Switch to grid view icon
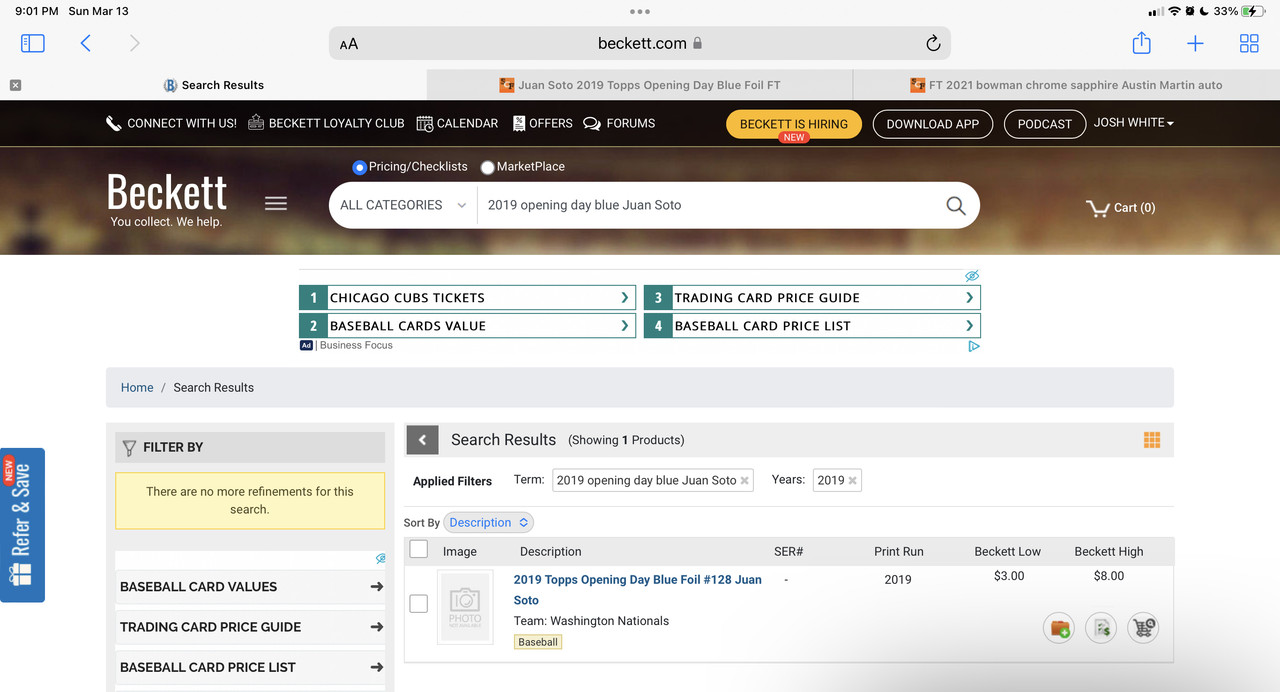 coord(1152,440)
